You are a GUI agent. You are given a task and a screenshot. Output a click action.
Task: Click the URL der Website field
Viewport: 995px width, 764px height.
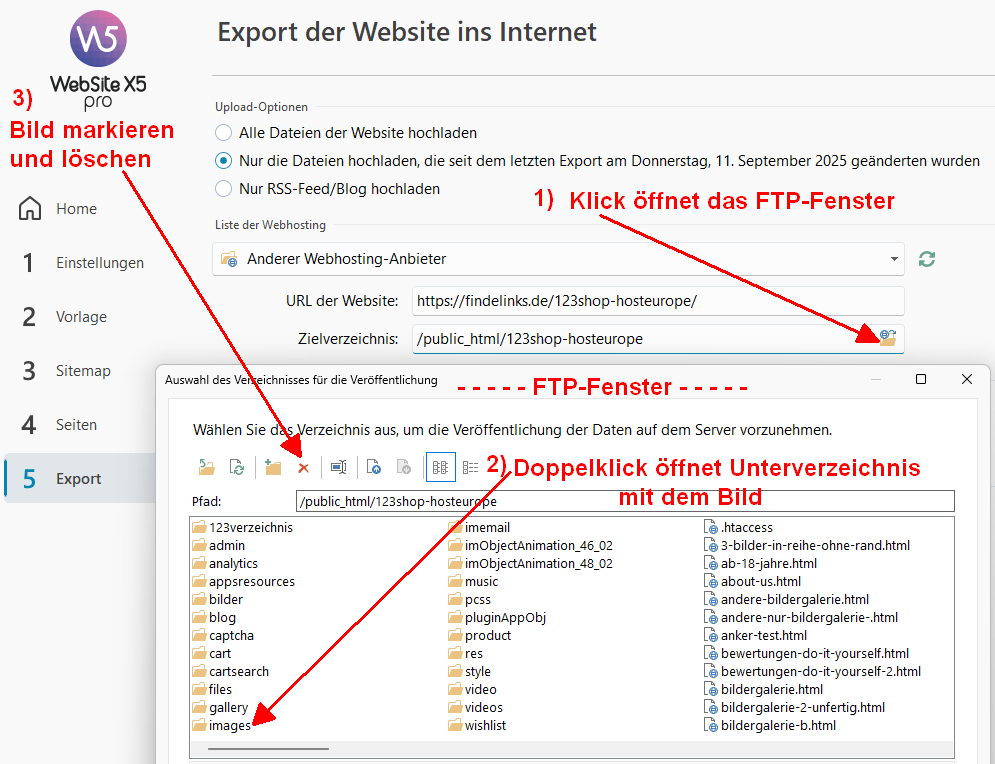point(658,301)
